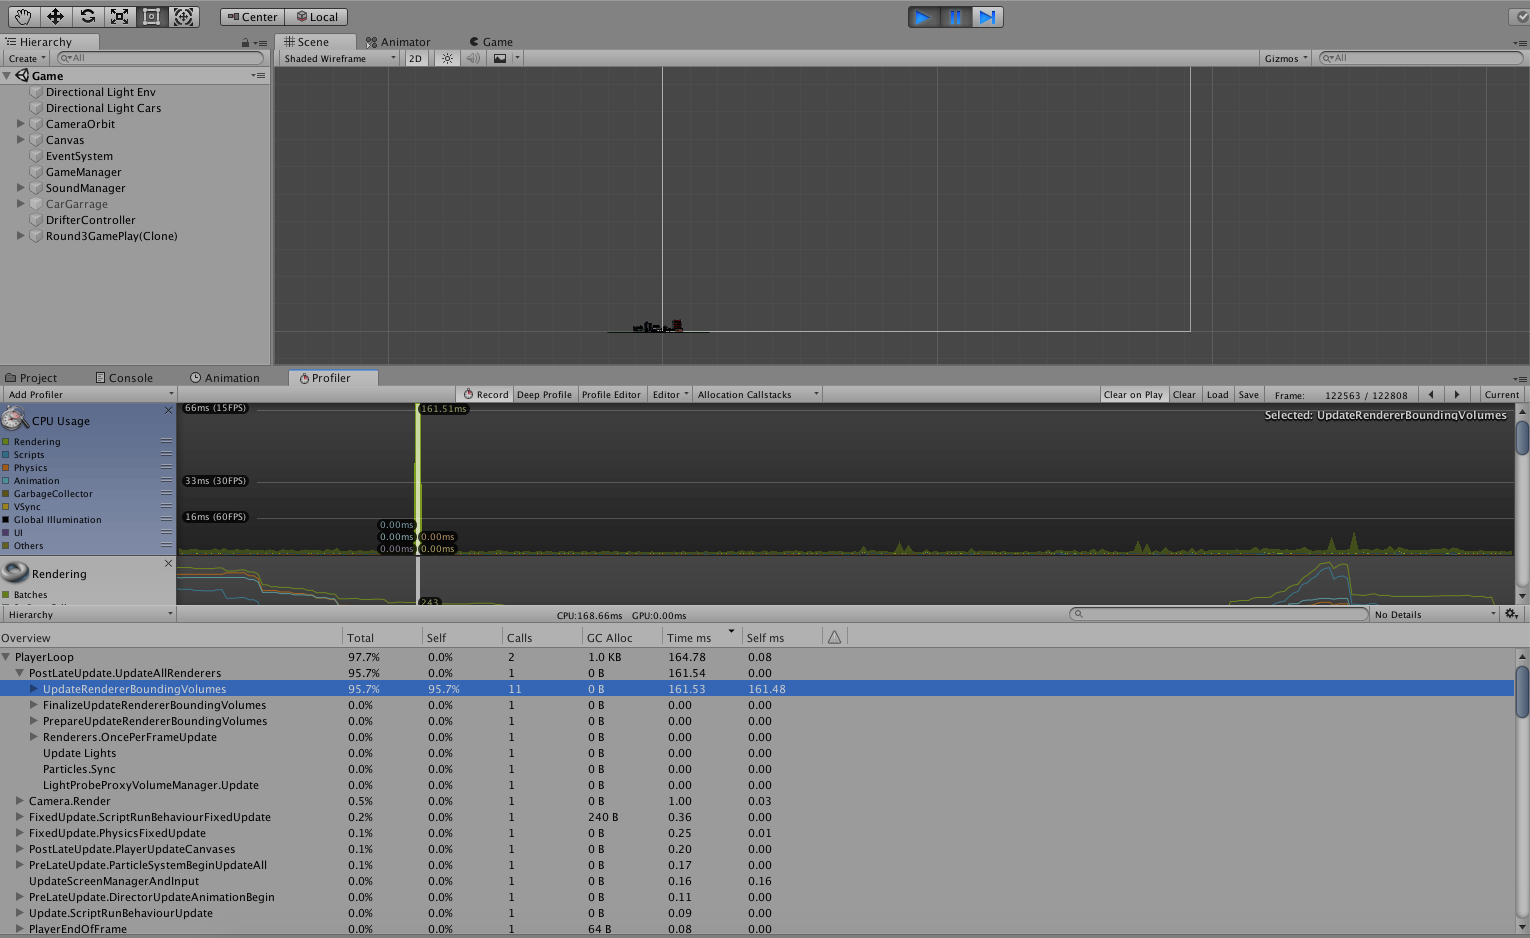Toggle Local handle rotation
This screenshot has width=1530, height=938.
click(x=316, y=17)
